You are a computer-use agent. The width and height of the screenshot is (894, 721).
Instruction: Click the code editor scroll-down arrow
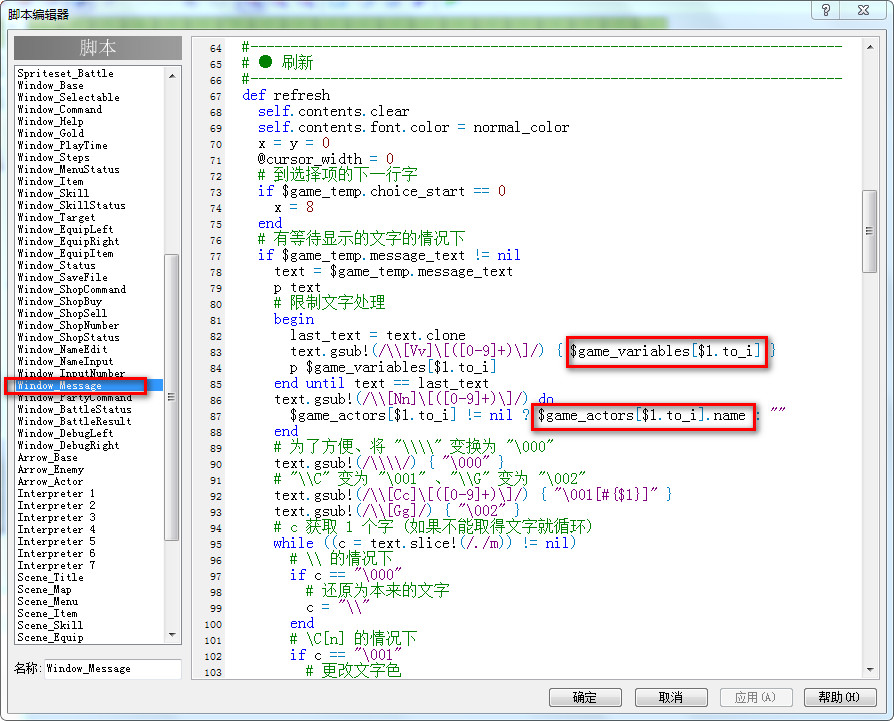[x=869, y=670]
